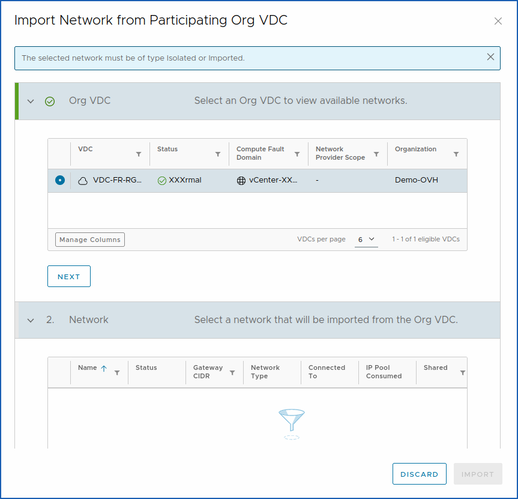Click the Compute Fault Domain header label
The width and height of the screenshot is (518, 499).
(260, 153)
